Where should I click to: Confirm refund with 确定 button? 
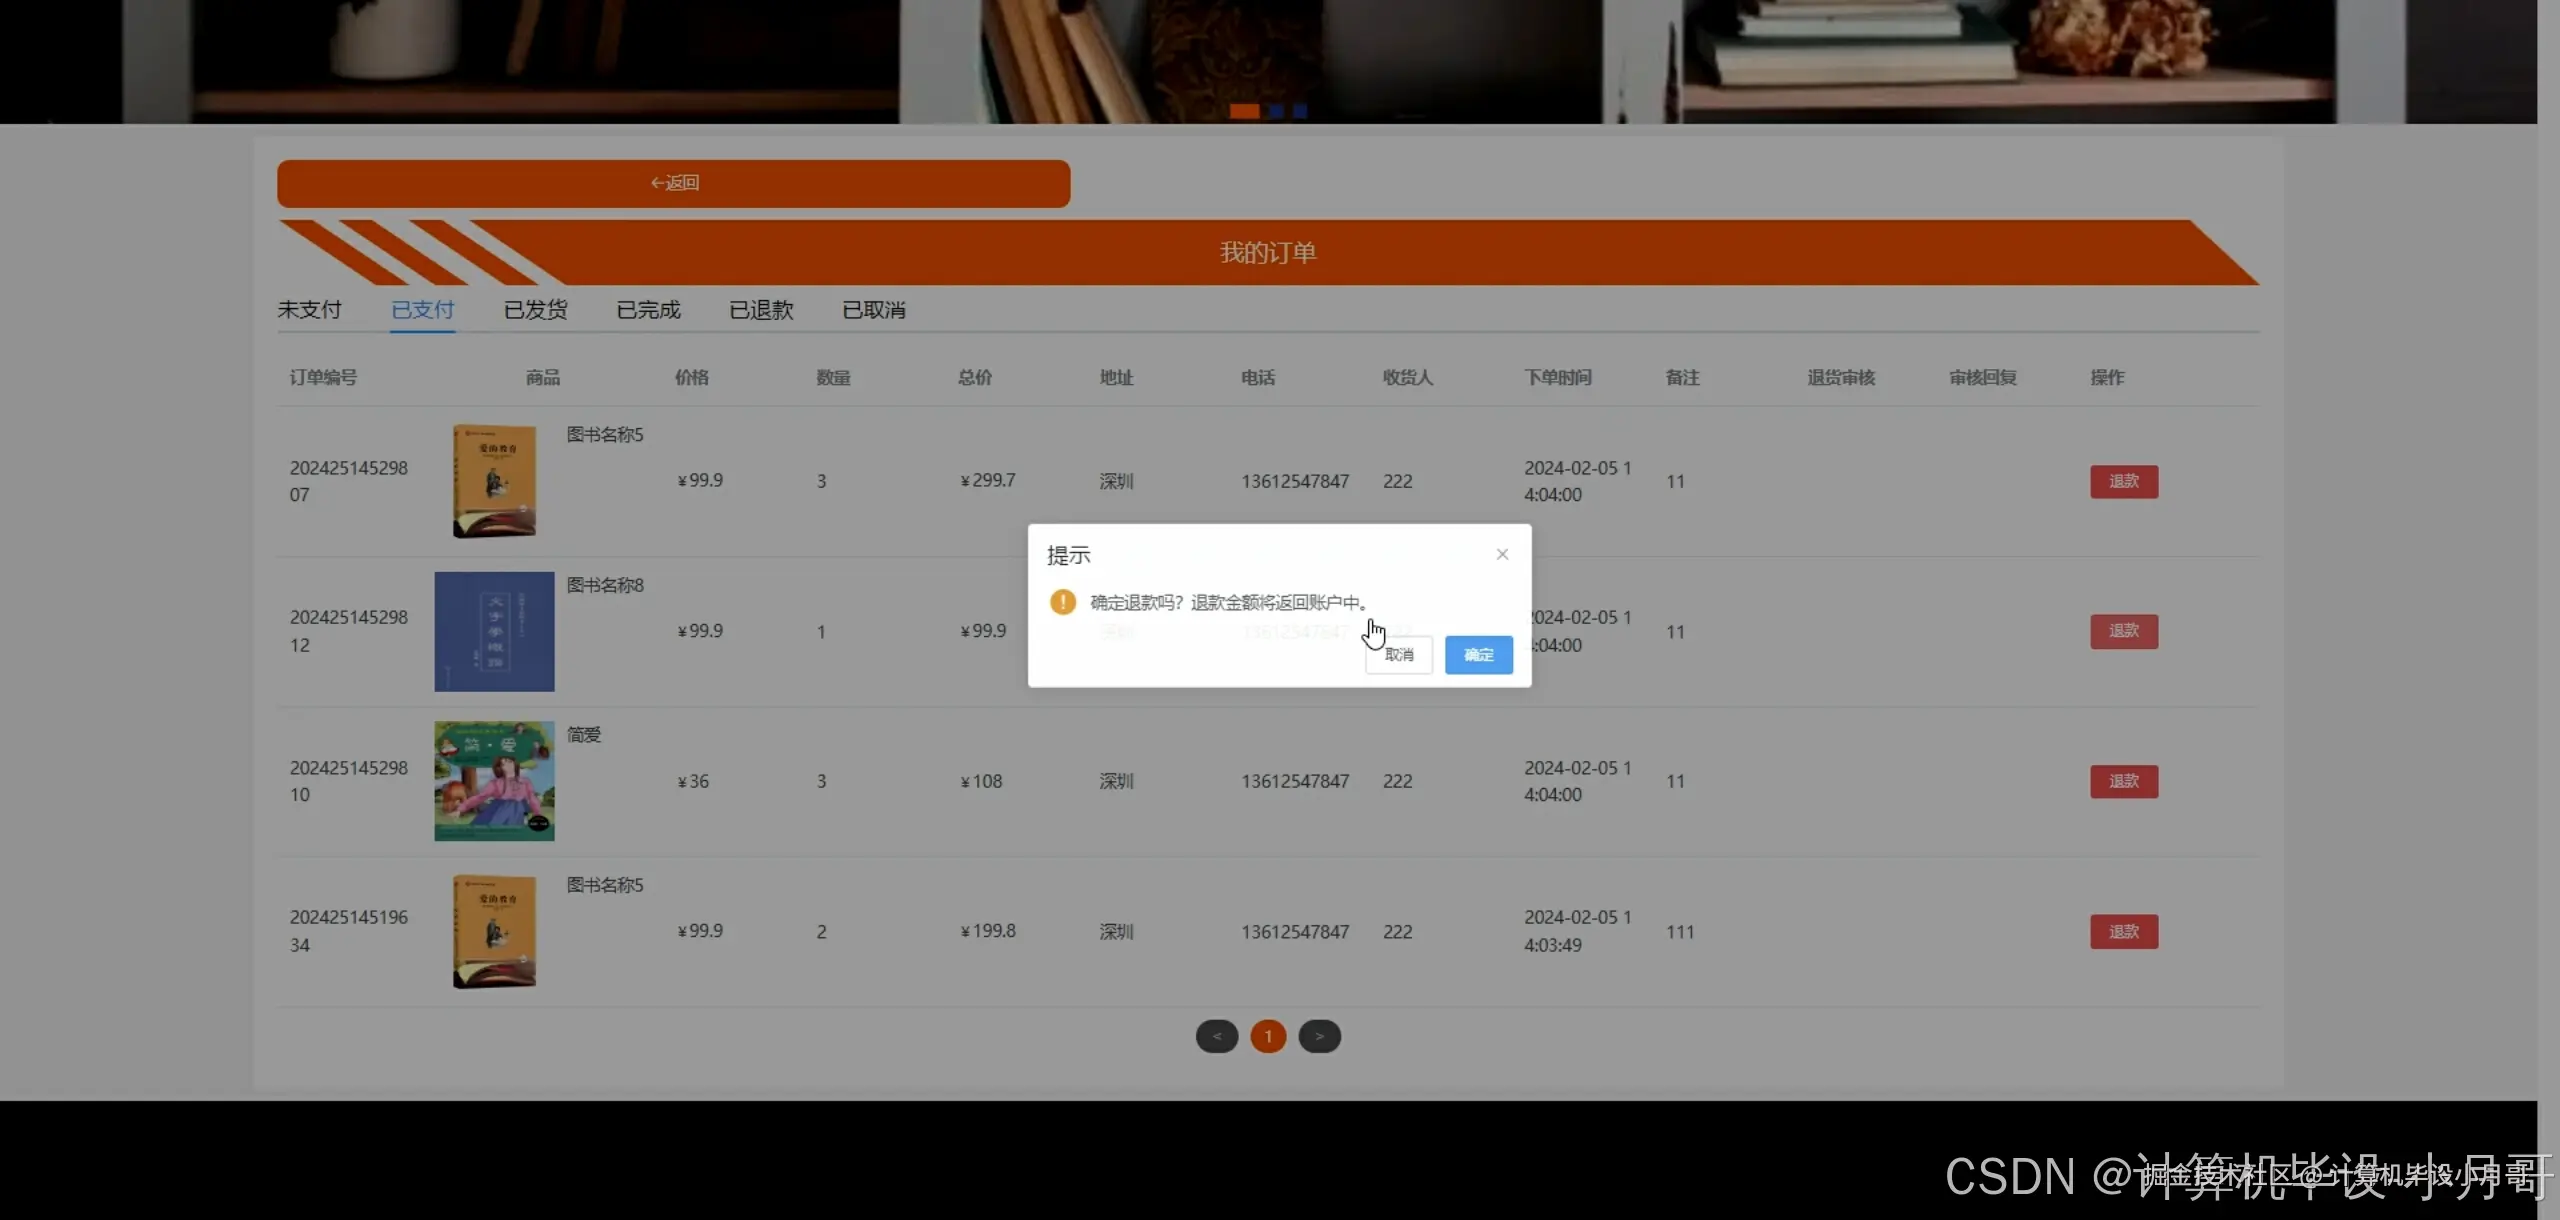(1478, 655)
